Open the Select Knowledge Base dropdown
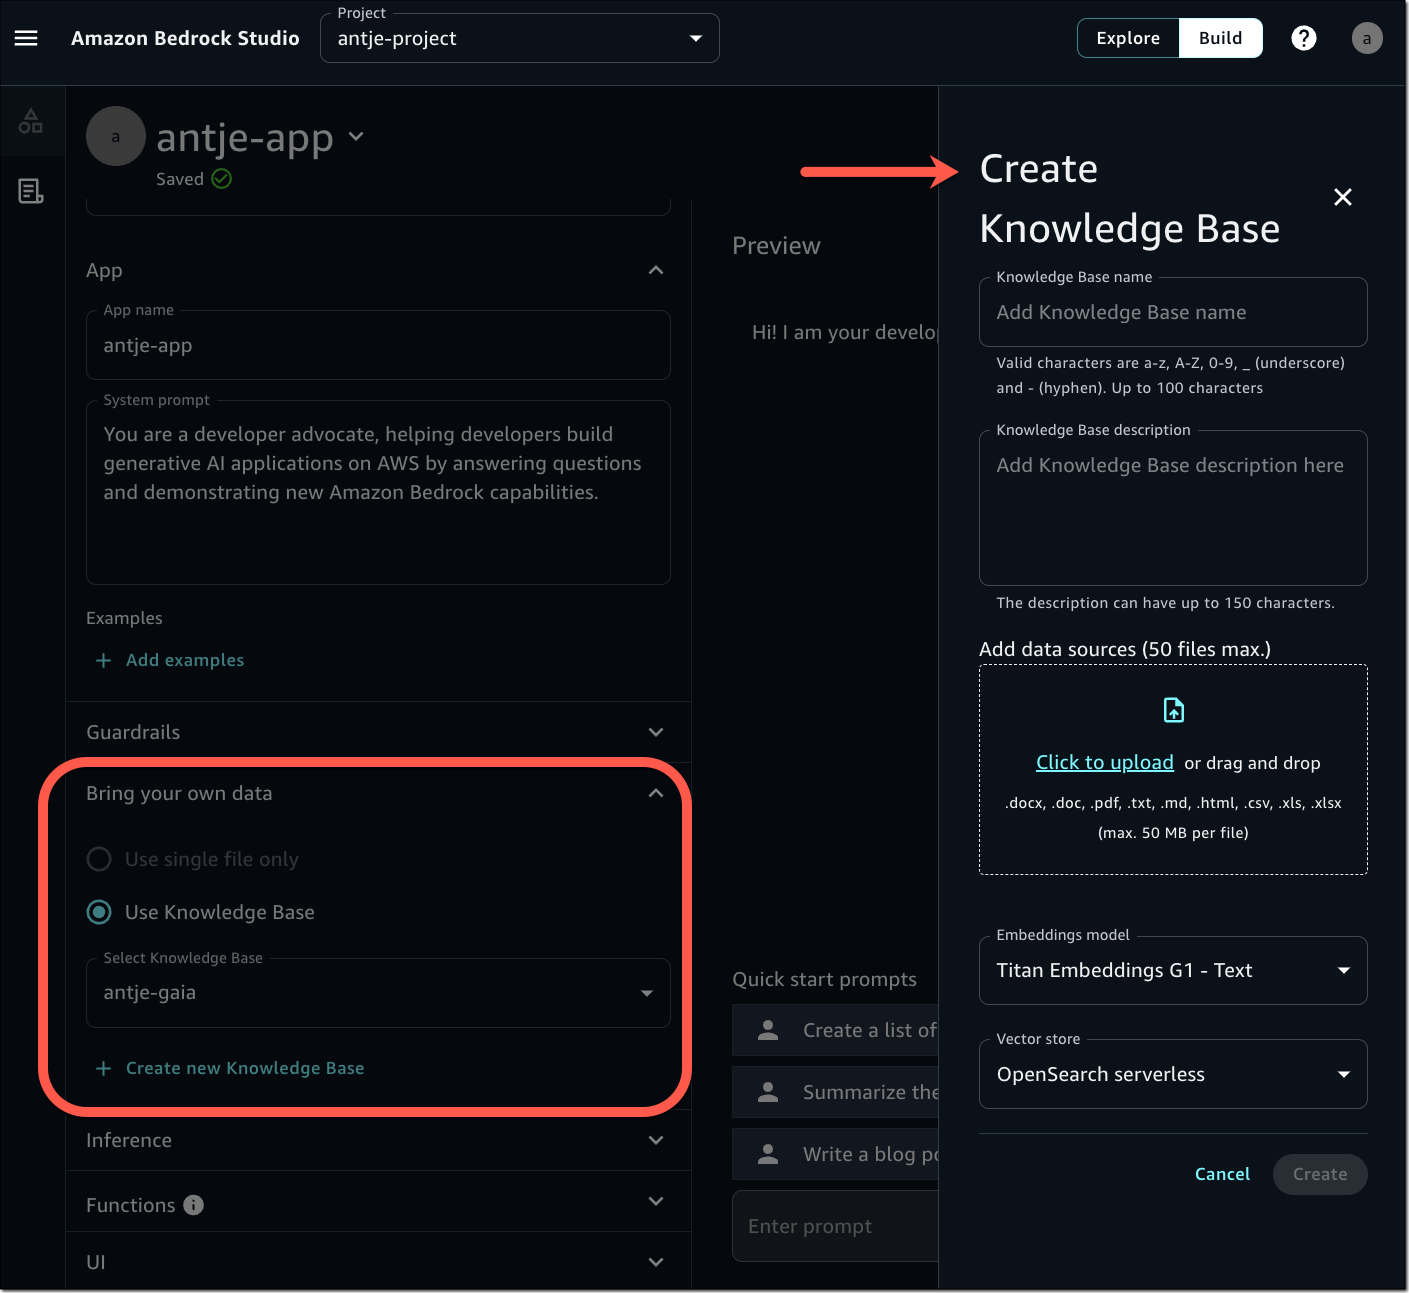Viewport: 1409px width, 1293px height. pos(378,993)
